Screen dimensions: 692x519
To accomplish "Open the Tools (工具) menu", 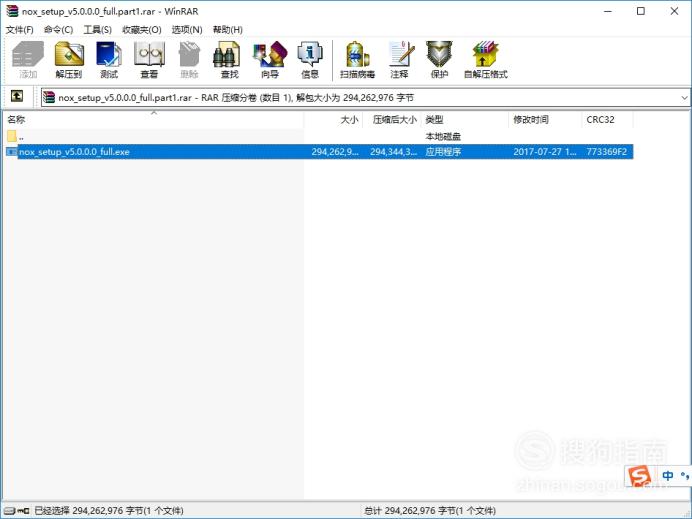I will click(98, 30).
